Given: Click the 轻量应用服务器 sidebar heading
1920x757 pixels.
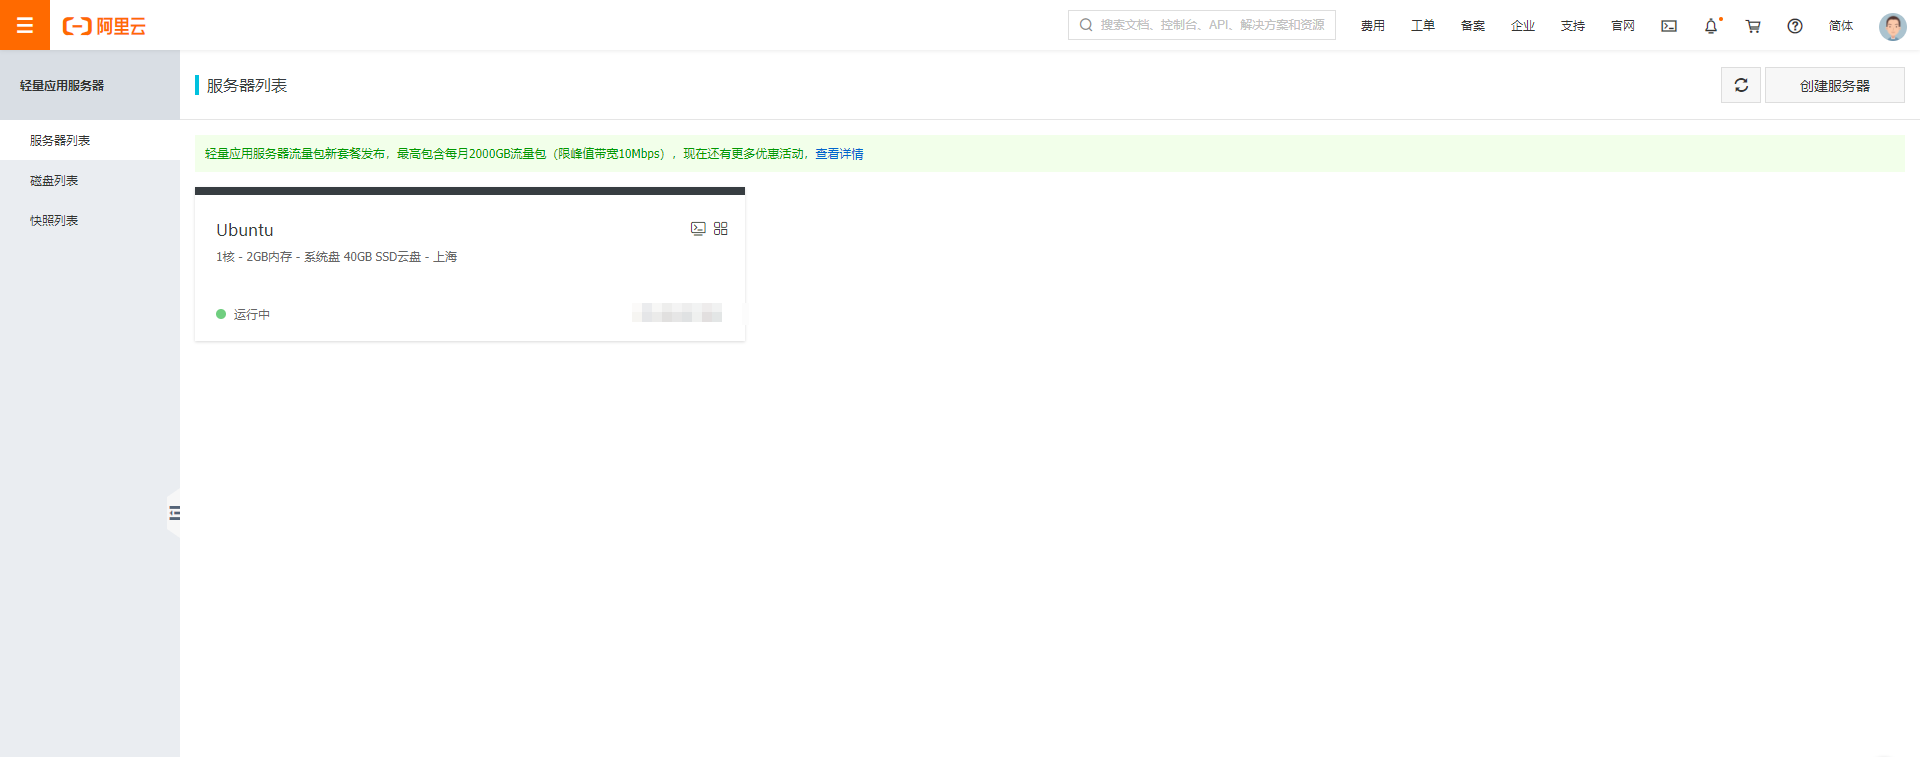Looking at the screenshot, I should point(62,85).
